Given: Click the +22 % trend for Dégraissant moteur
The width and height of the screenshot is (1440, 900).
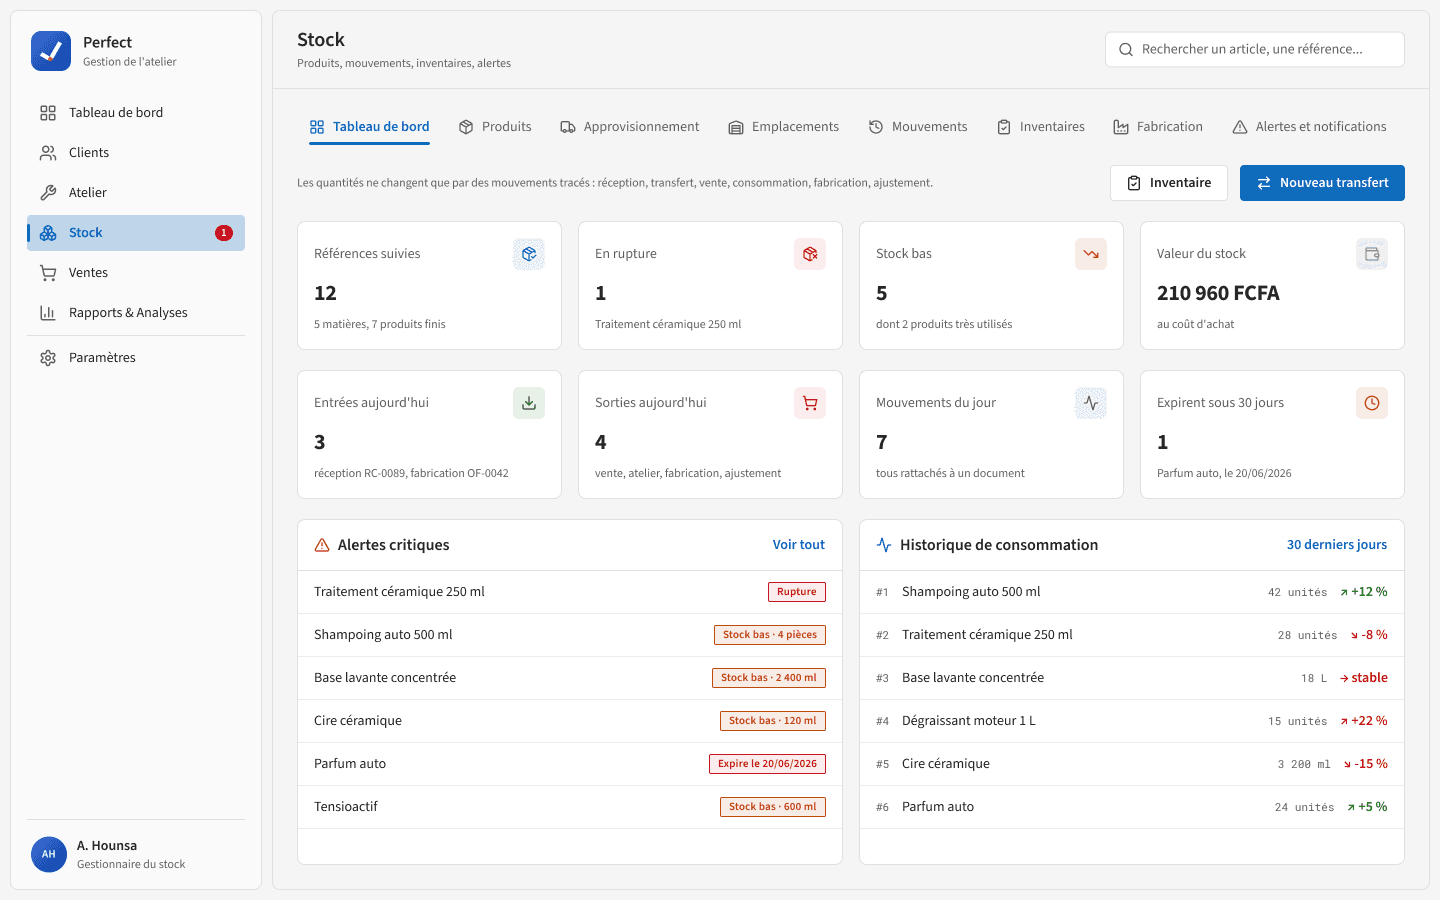Looking at the screenshot, I should pos(1364,721).
